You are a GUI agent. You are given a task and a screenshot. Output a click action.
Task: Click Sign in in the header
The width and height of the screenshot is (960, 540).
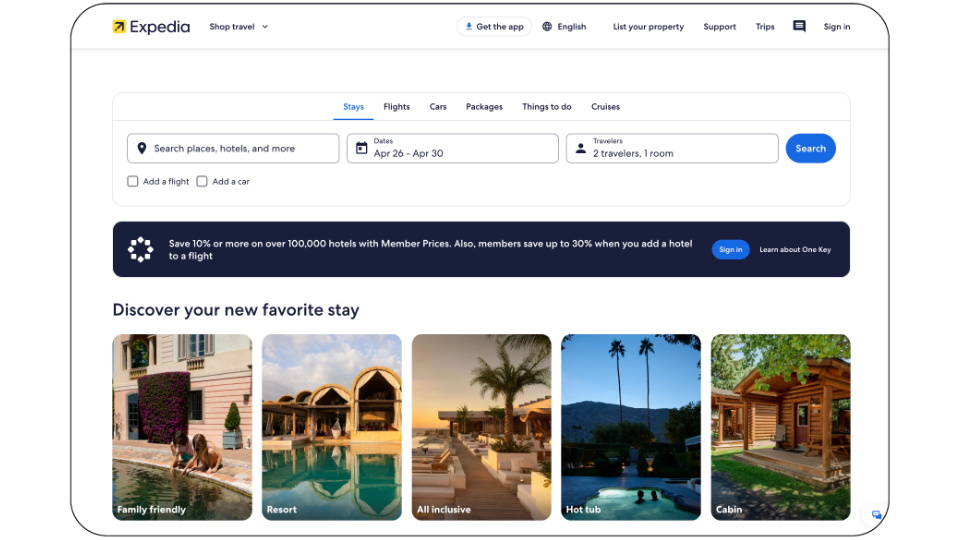pyautogui.click(x=836, y=26)
